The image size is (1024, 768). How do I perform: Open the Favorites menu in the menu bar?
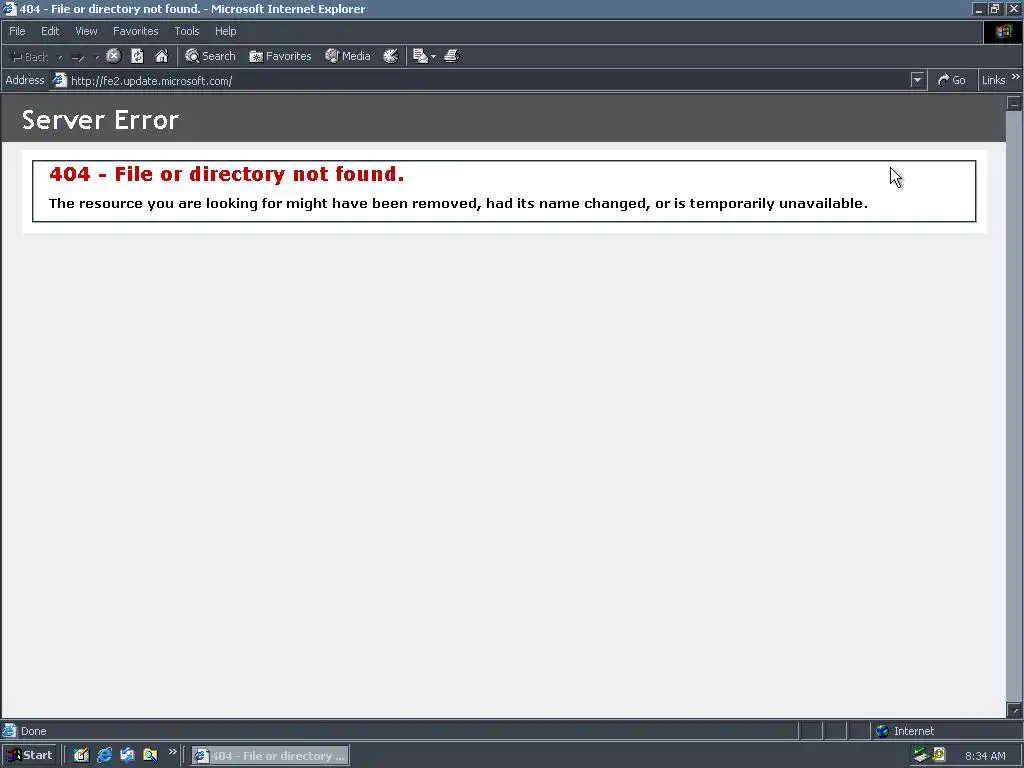135,31
